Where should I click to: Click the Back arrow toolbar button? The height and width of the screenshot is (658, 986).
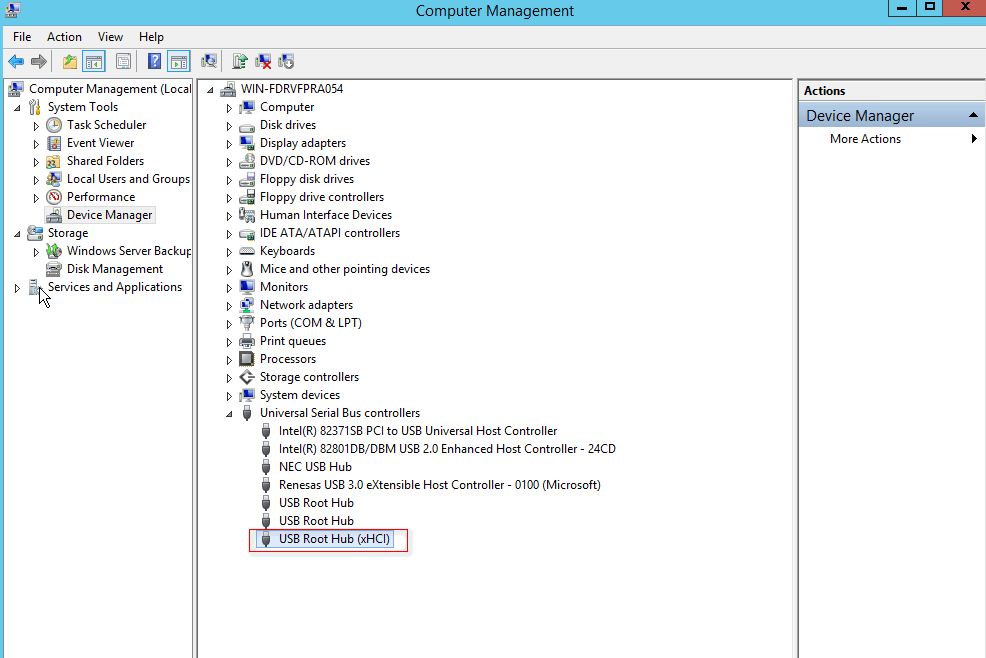click(16, 62)
